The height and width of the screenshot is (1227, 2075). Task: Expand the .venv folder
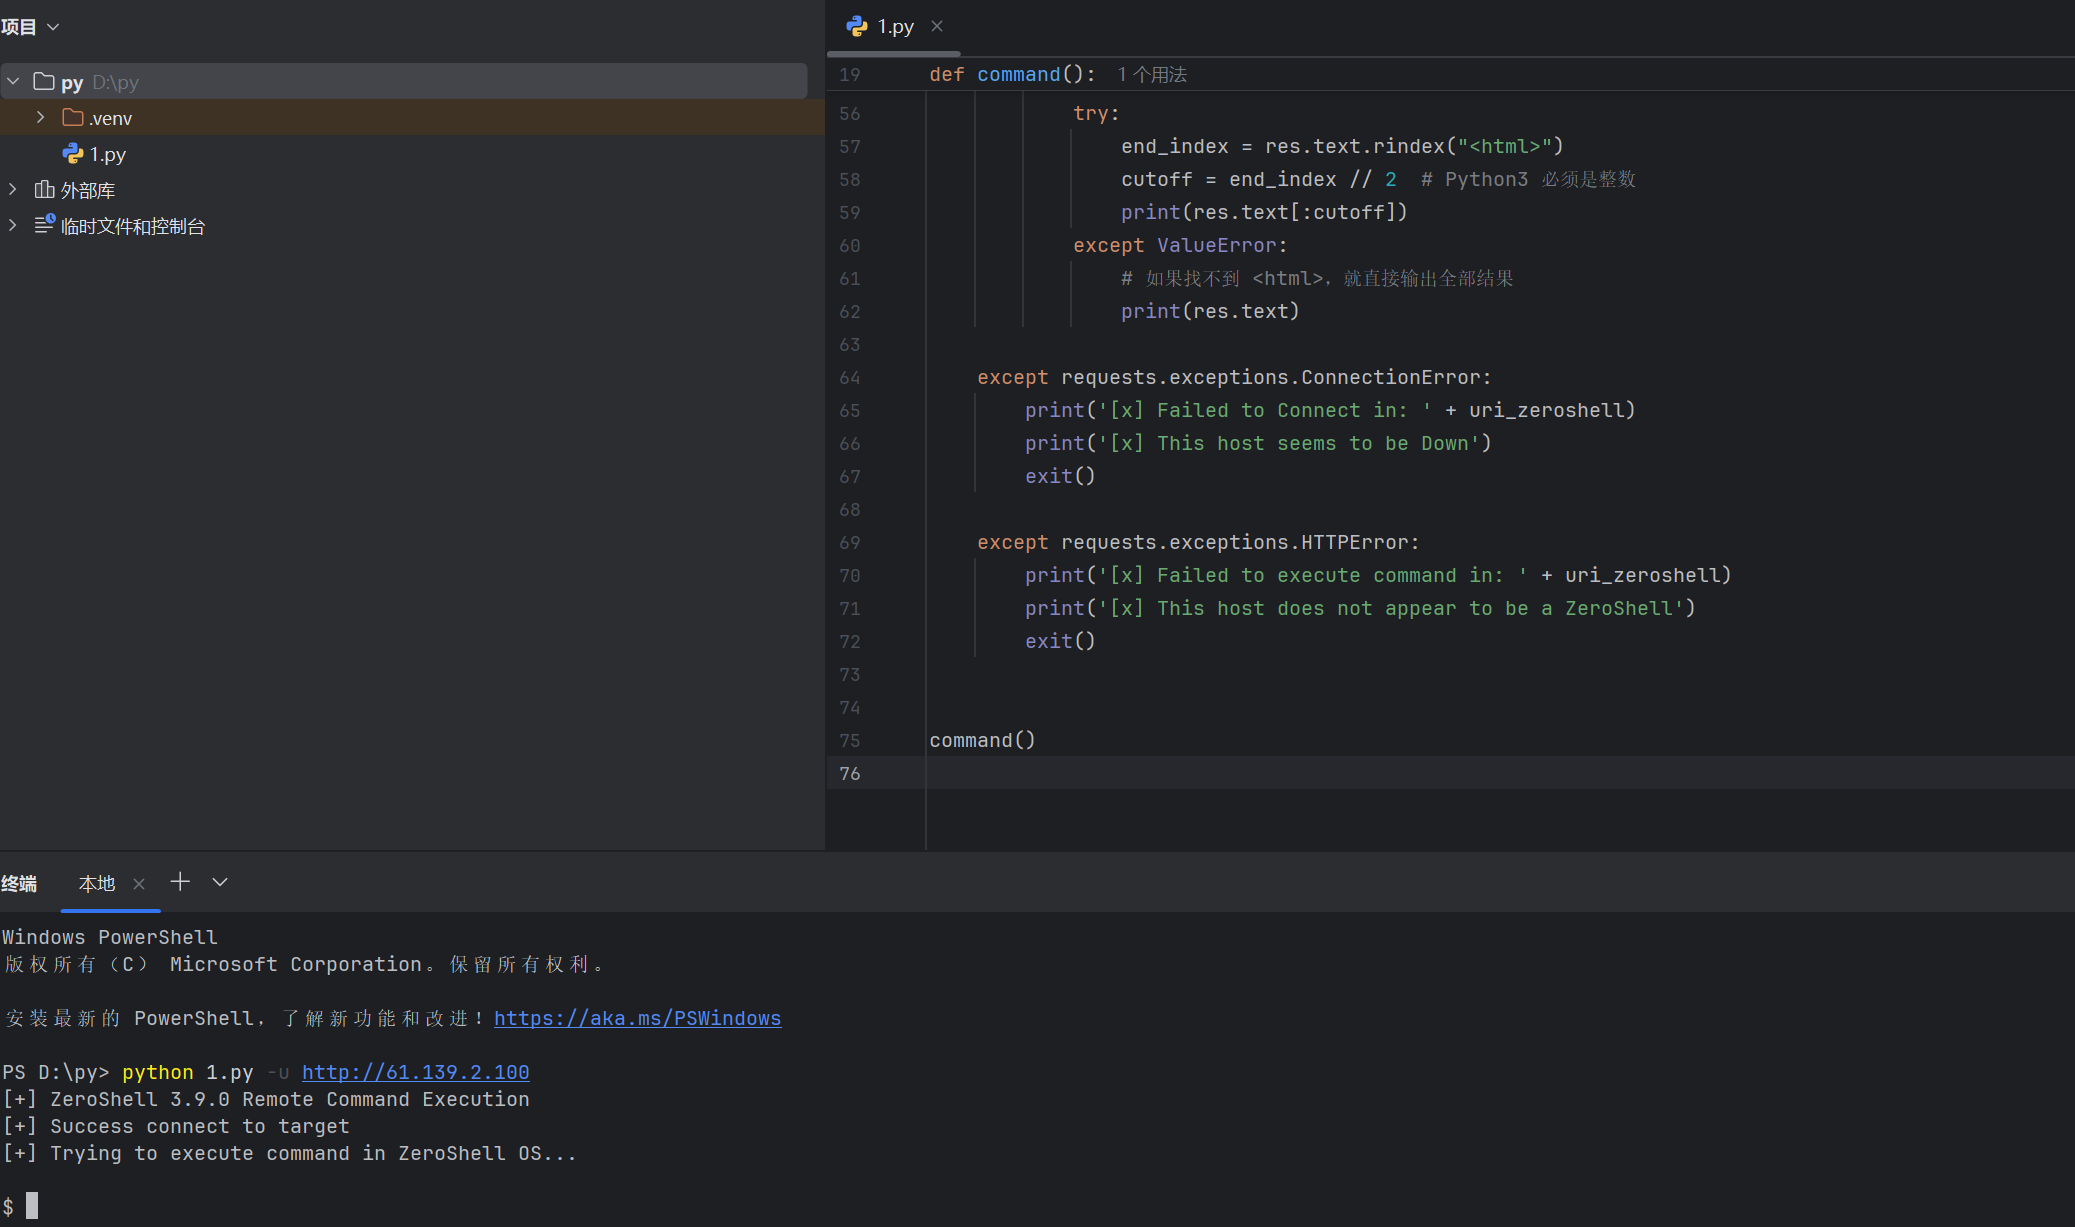(40, 117)
